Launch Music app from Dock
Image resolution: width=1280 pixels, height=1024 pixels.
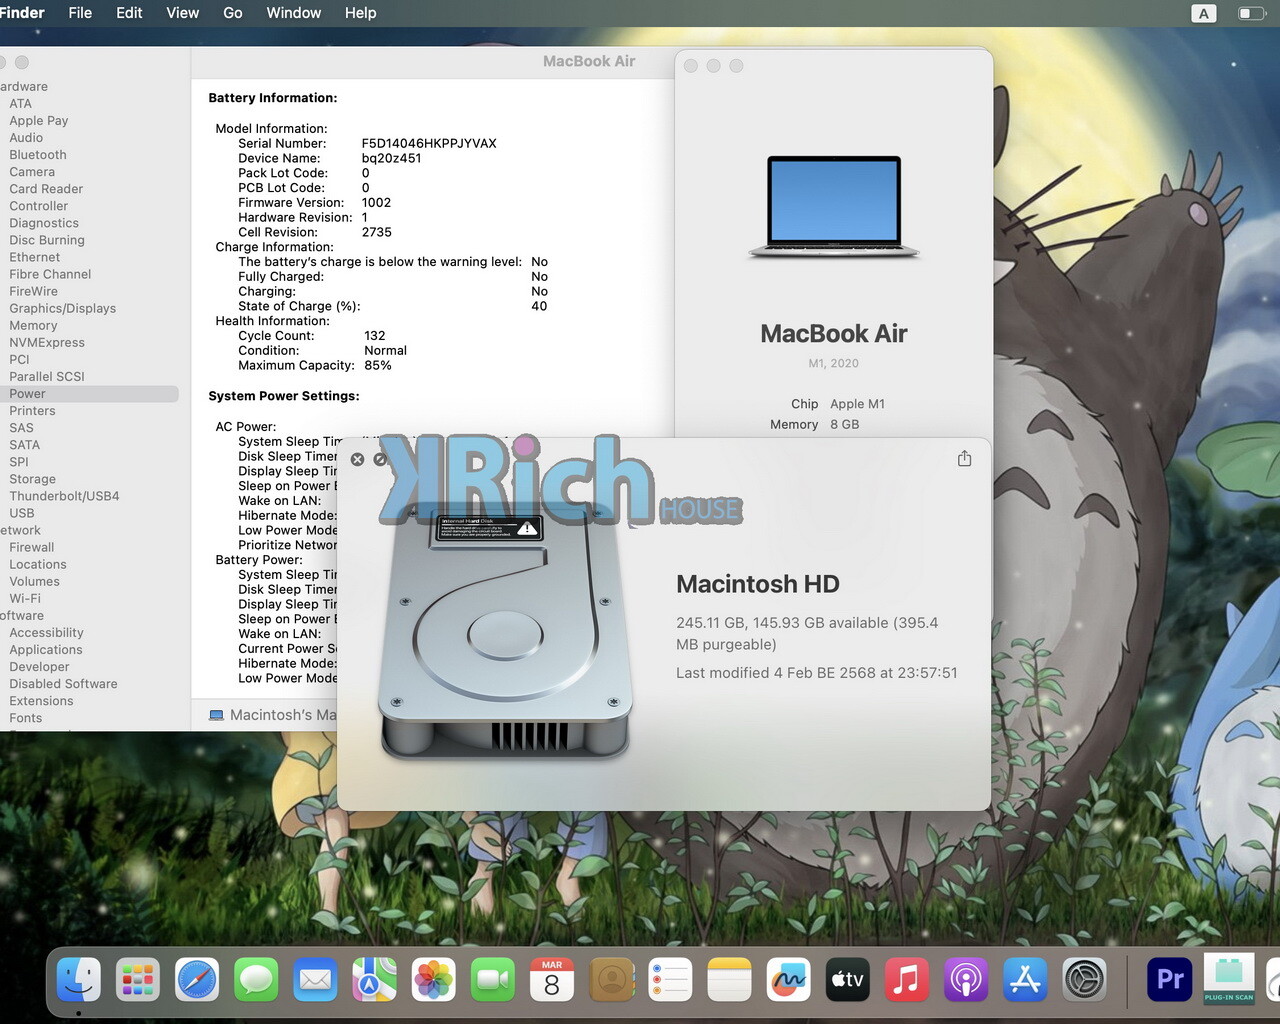coord(906,980)
